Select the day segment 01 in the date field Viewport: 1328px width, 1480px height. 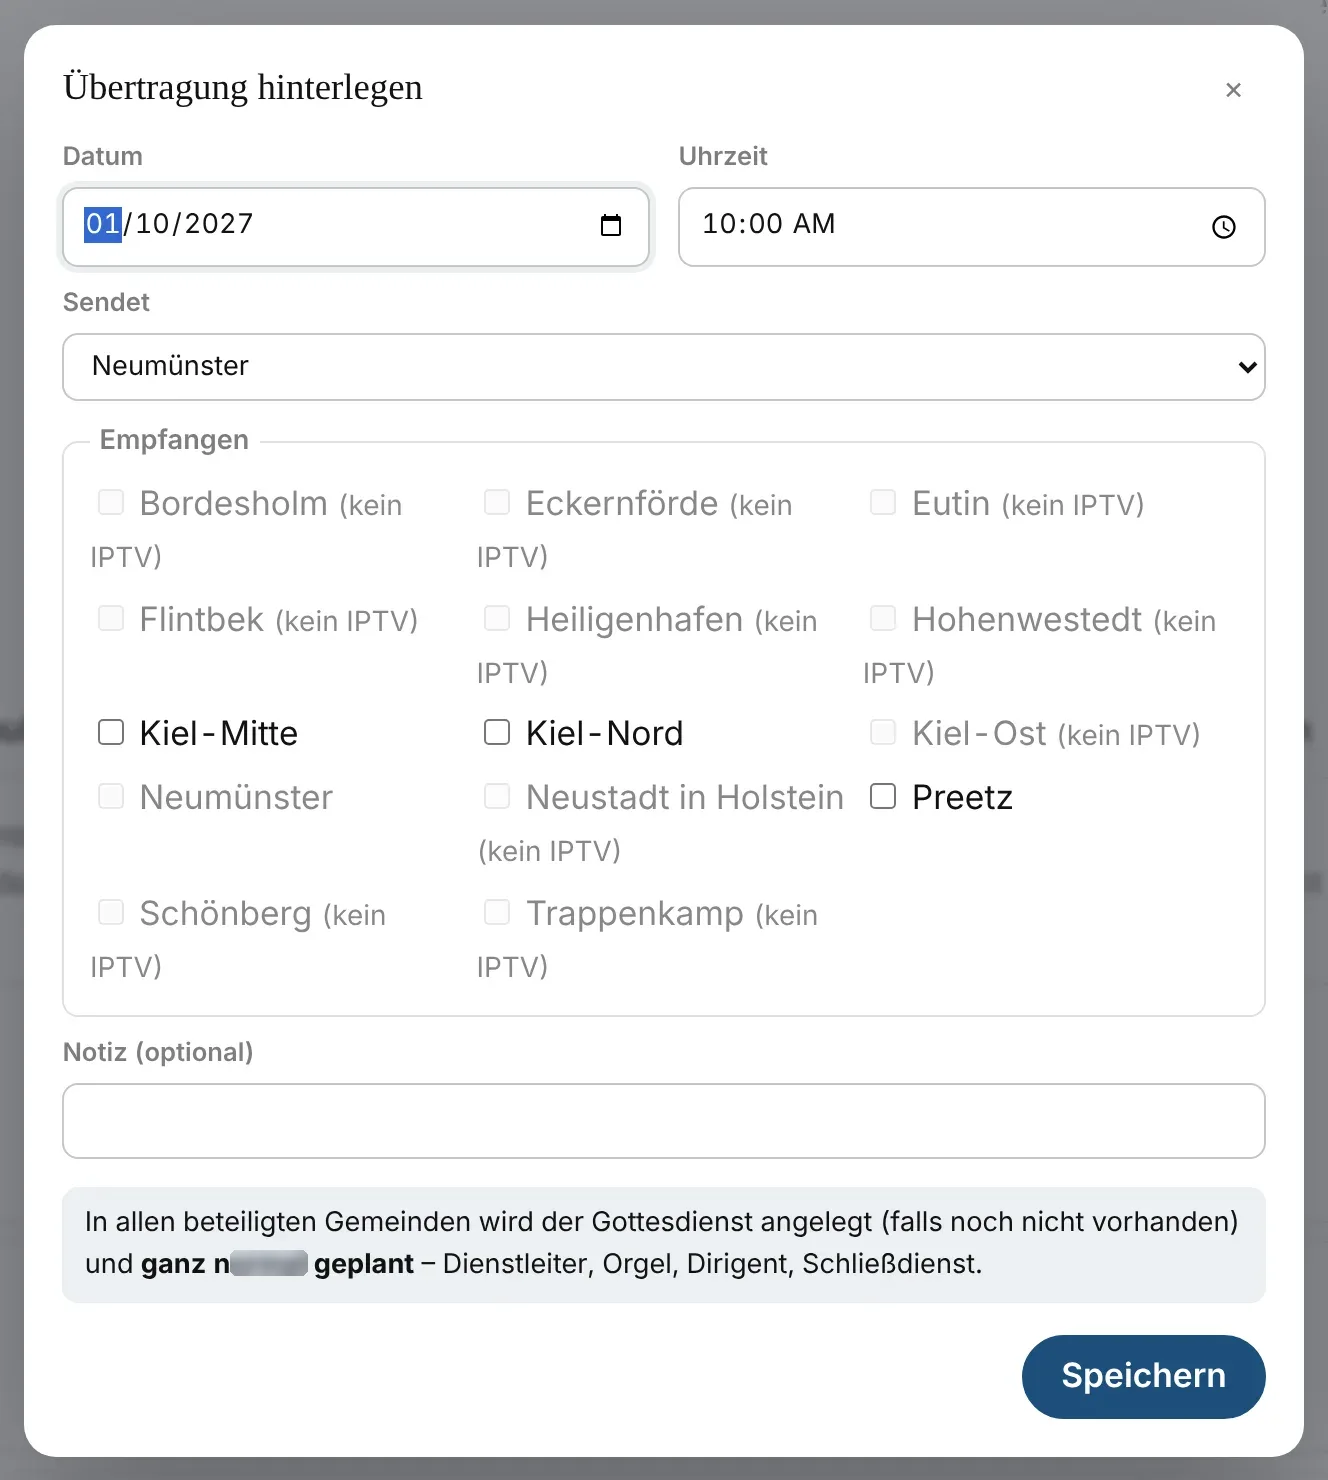coord(103,224)
